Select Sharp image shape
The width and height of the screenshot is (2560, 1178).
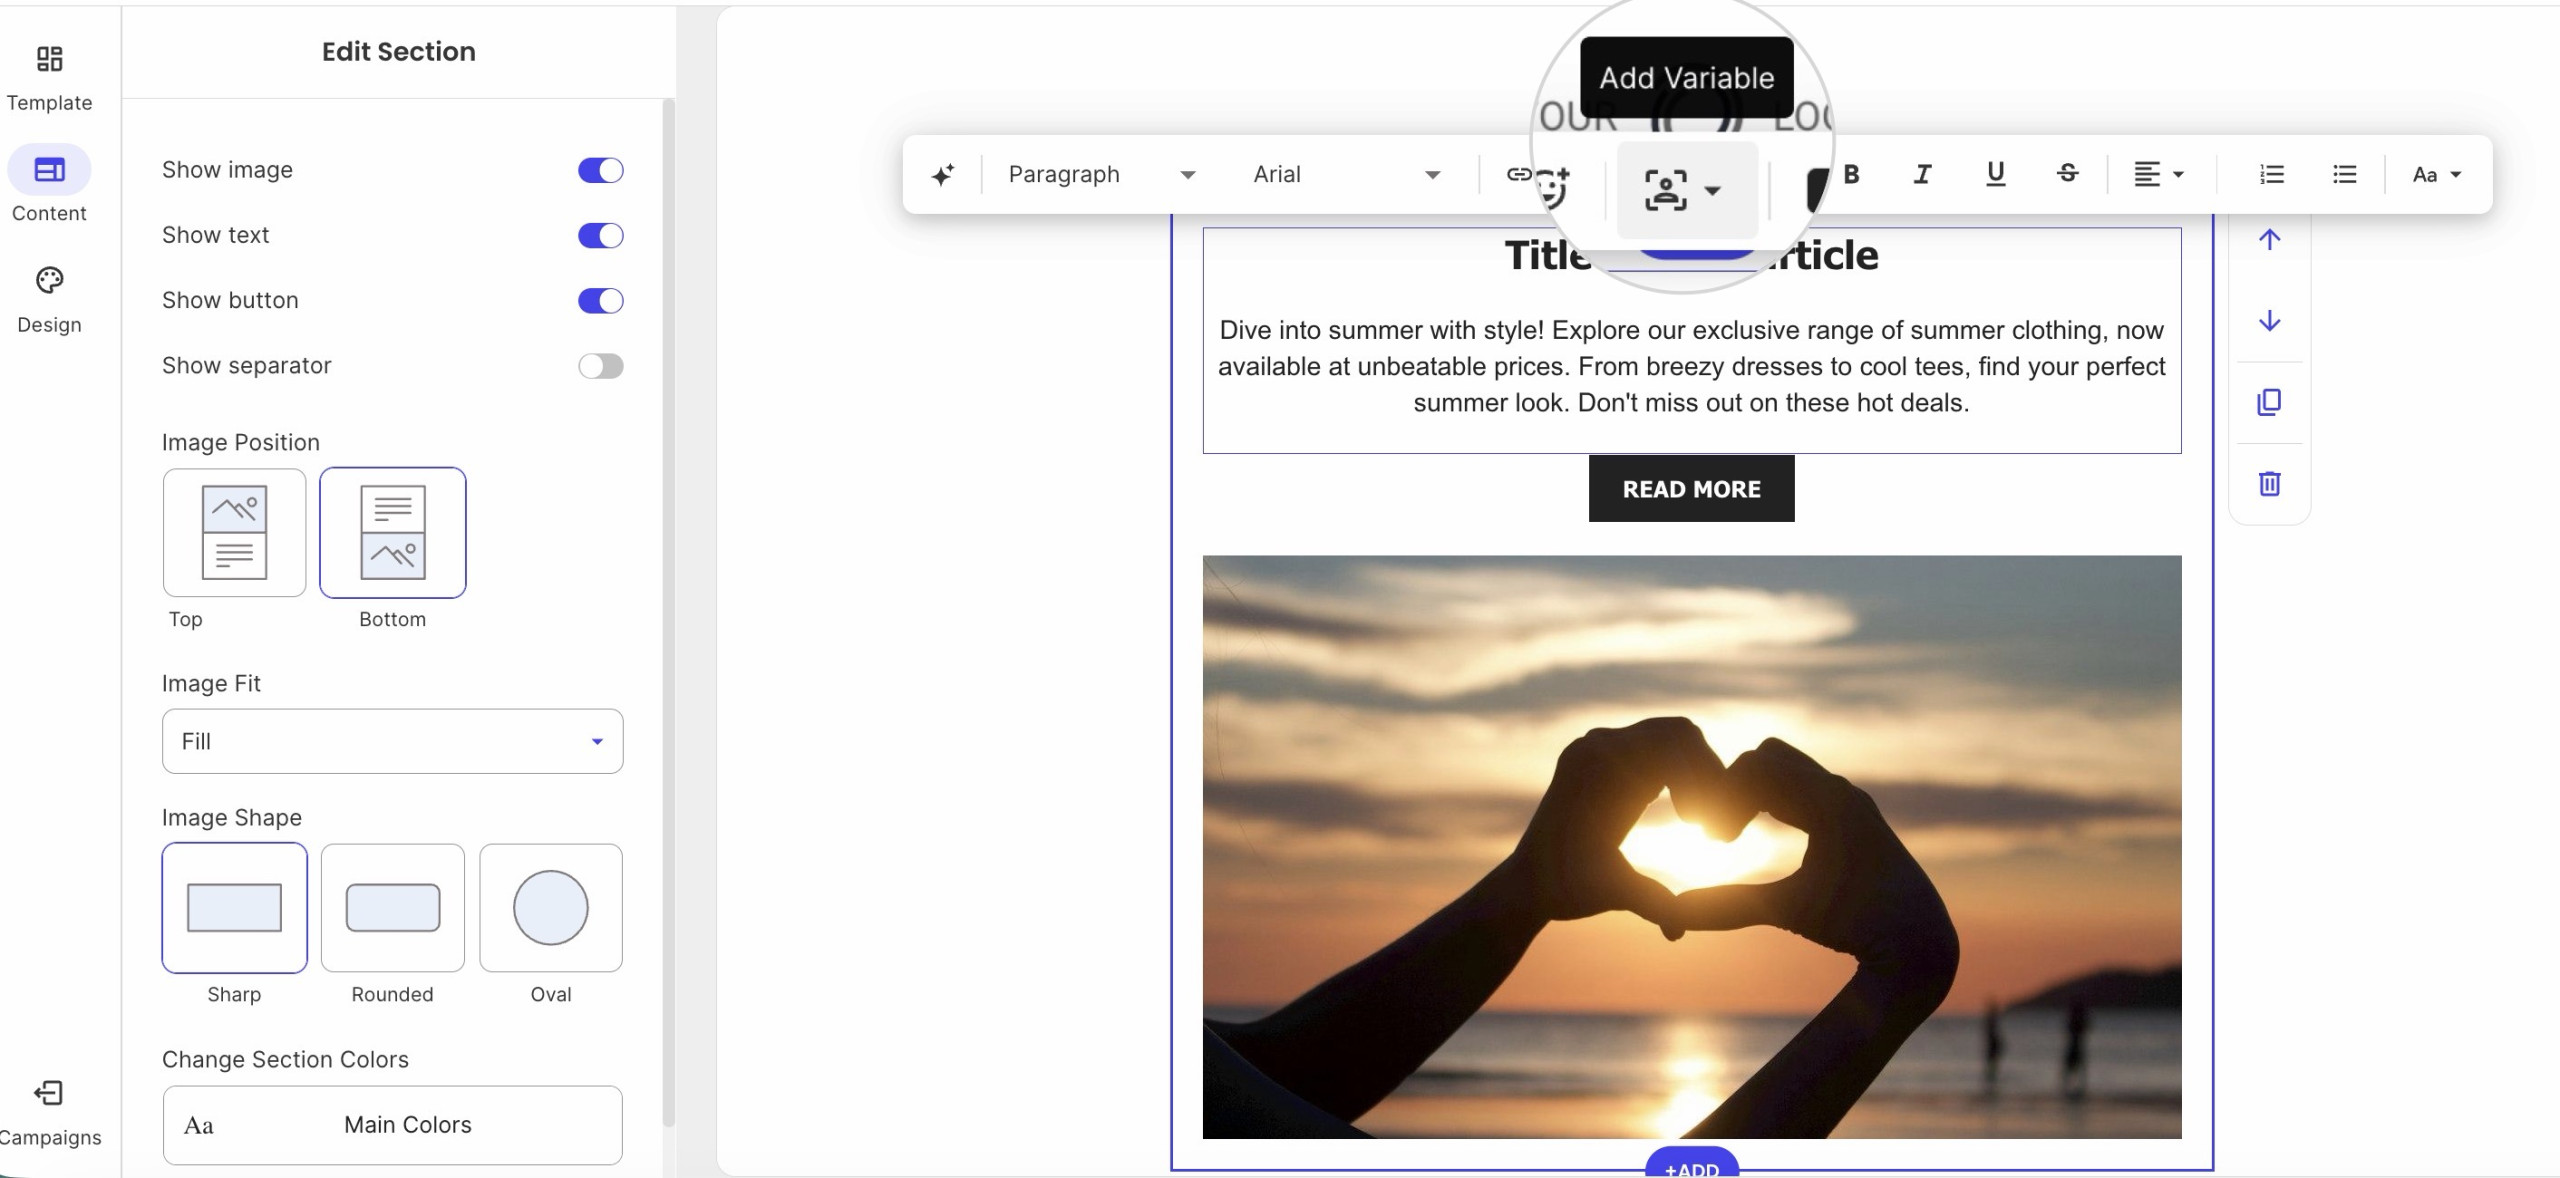click(x=234, y=908)
